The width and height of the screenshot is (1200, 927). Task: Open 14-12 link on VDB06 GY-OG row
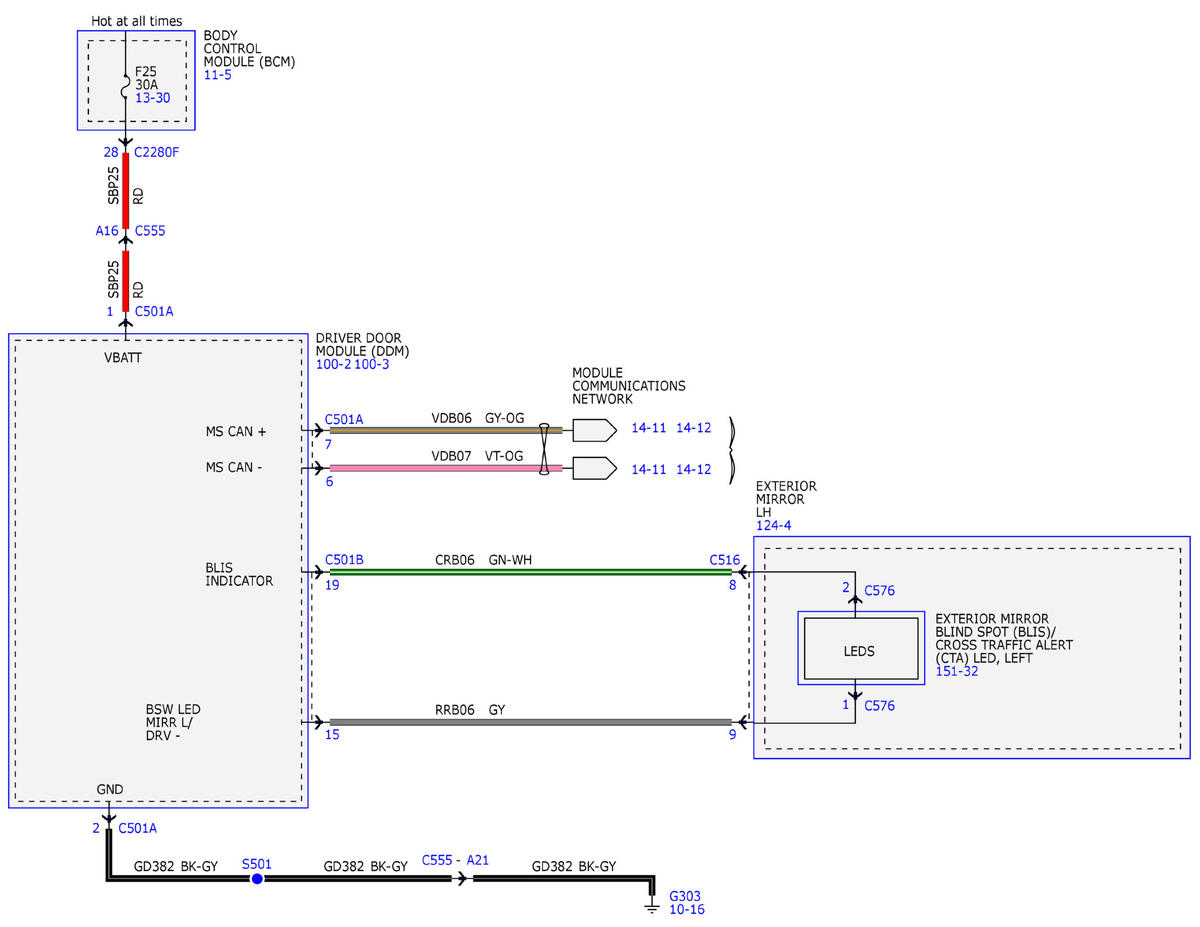(694, 428)
